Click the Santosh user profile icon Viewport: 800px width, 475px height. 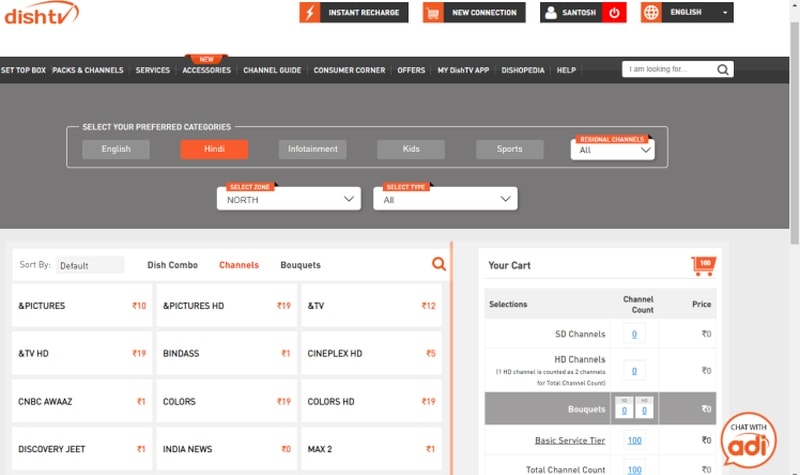click(551, 12)
